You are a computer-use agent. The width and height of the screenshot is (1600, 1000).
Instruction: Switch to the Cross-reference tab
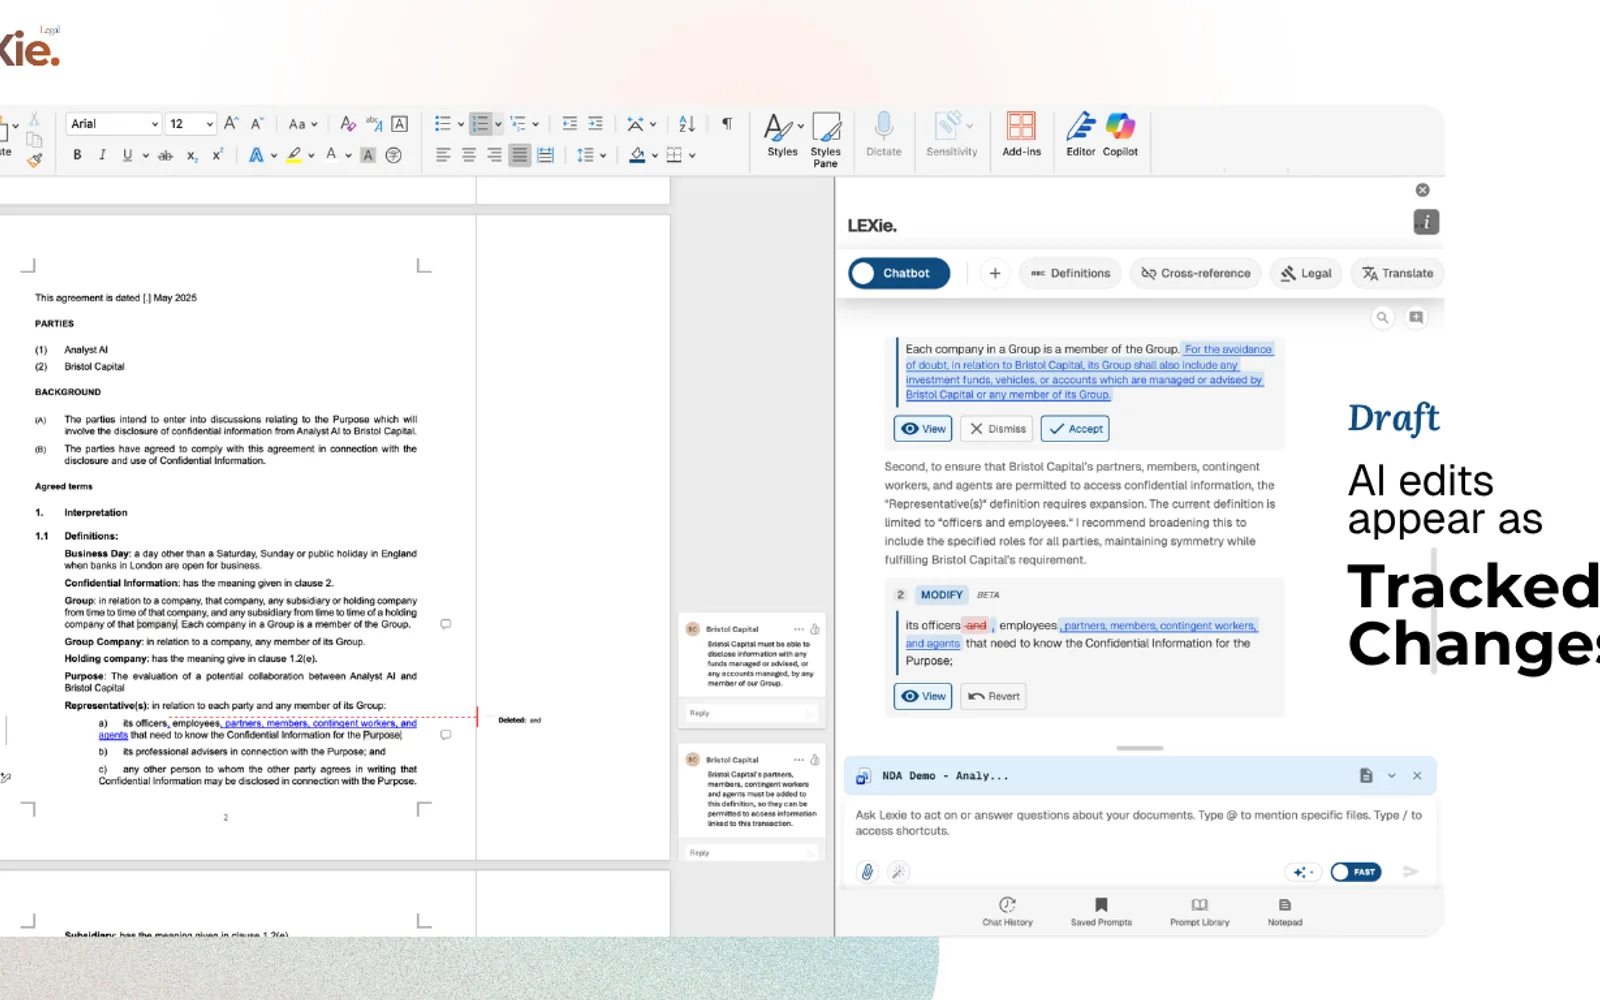coord(1195,273)
